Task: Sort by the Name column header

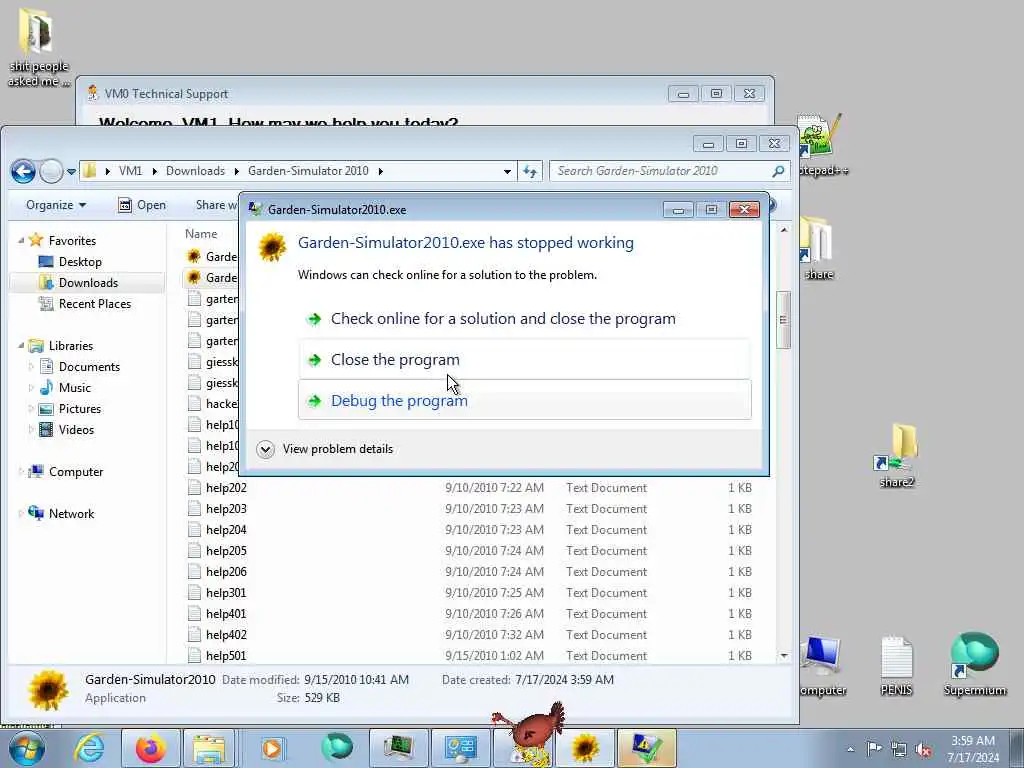Action: click(x=201, y=234)
